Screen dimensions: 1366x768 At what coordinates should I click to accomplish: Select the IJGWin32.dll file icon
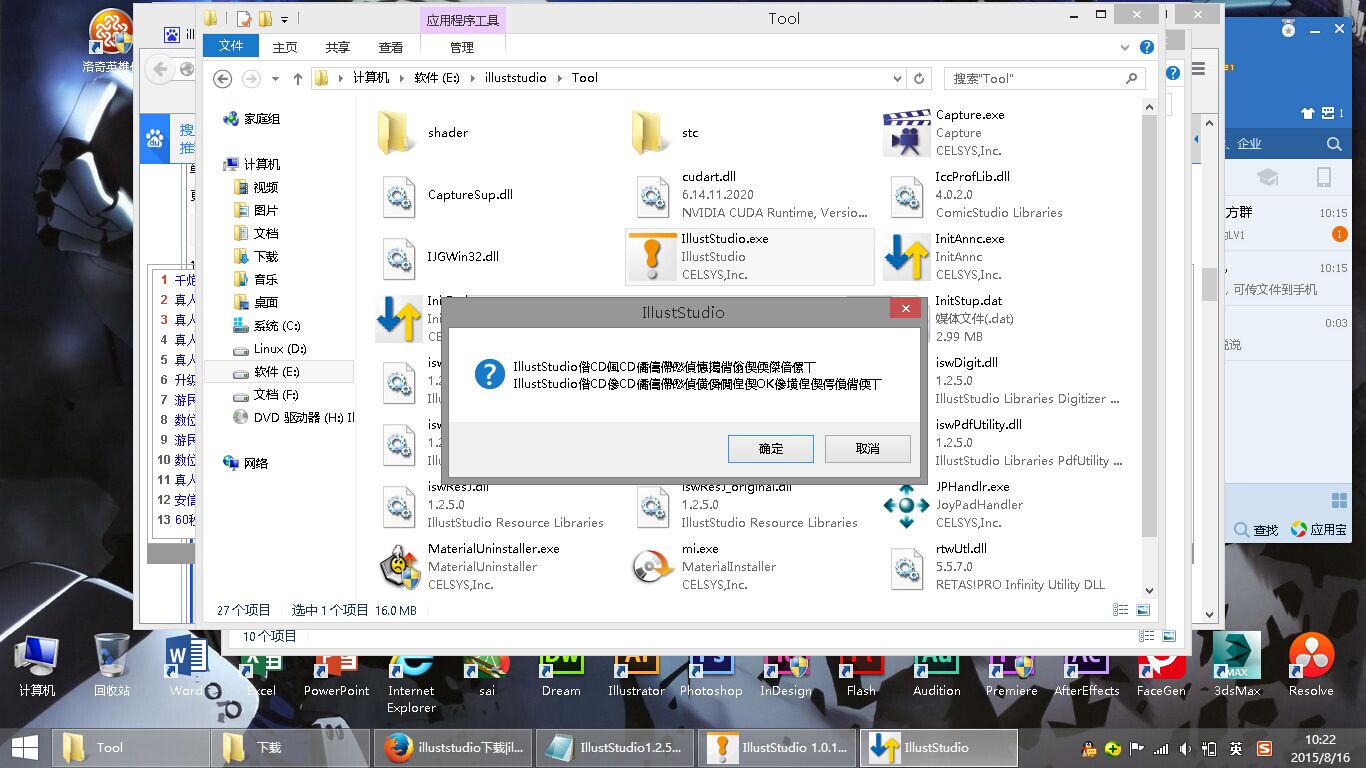(x=399, y=257)
